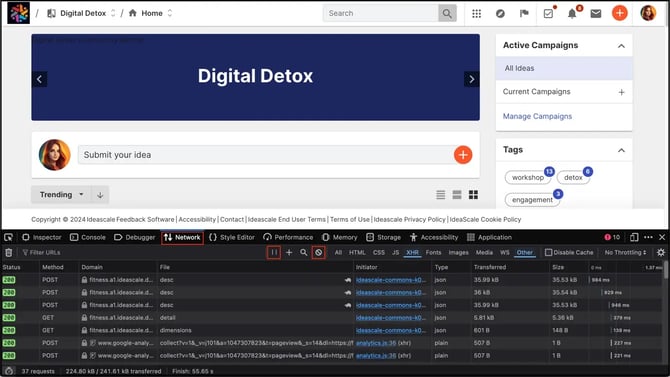Open the Trending sort dropdown
This screenshot has width=670, height=377.
(x=61, y=195)
